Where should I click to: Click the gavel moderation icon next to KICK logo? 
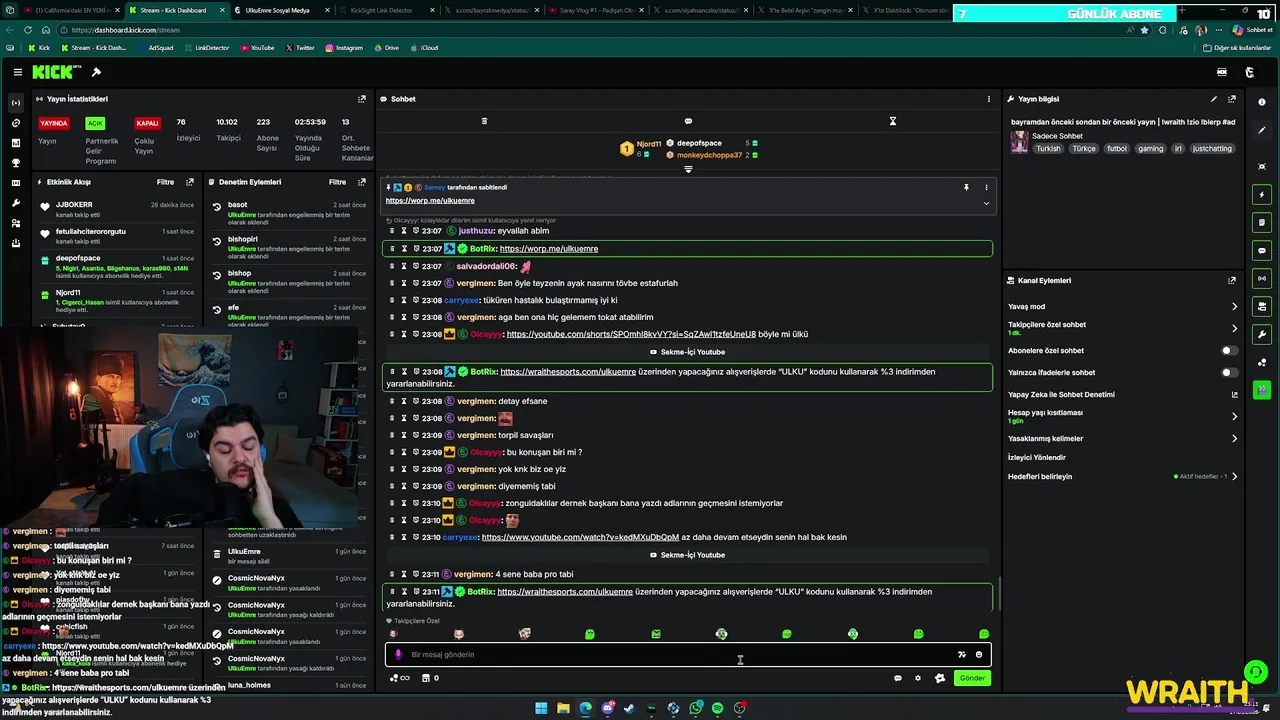pyautogui.click(x=96, y=72)
